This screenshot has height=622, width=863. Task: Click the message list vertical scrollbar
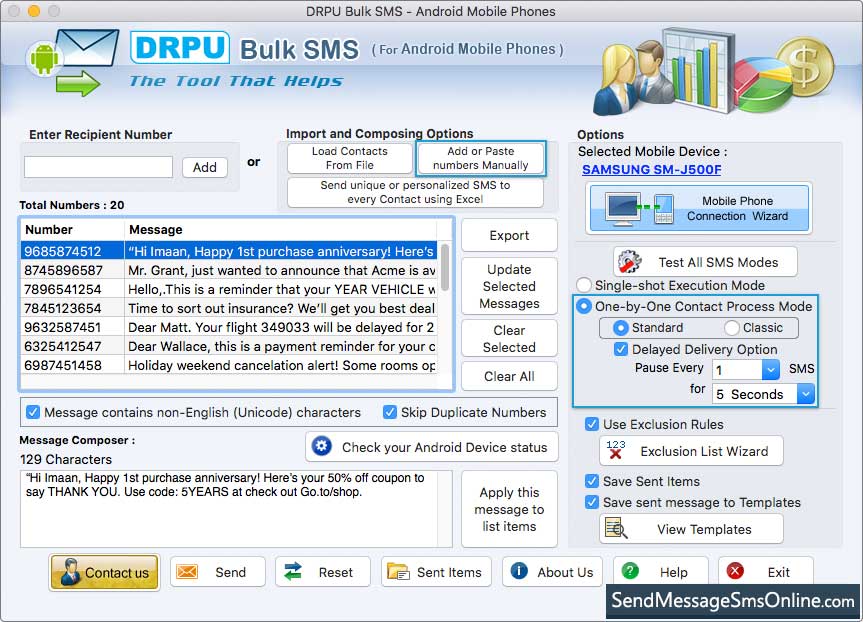click(x=445, y=268)
